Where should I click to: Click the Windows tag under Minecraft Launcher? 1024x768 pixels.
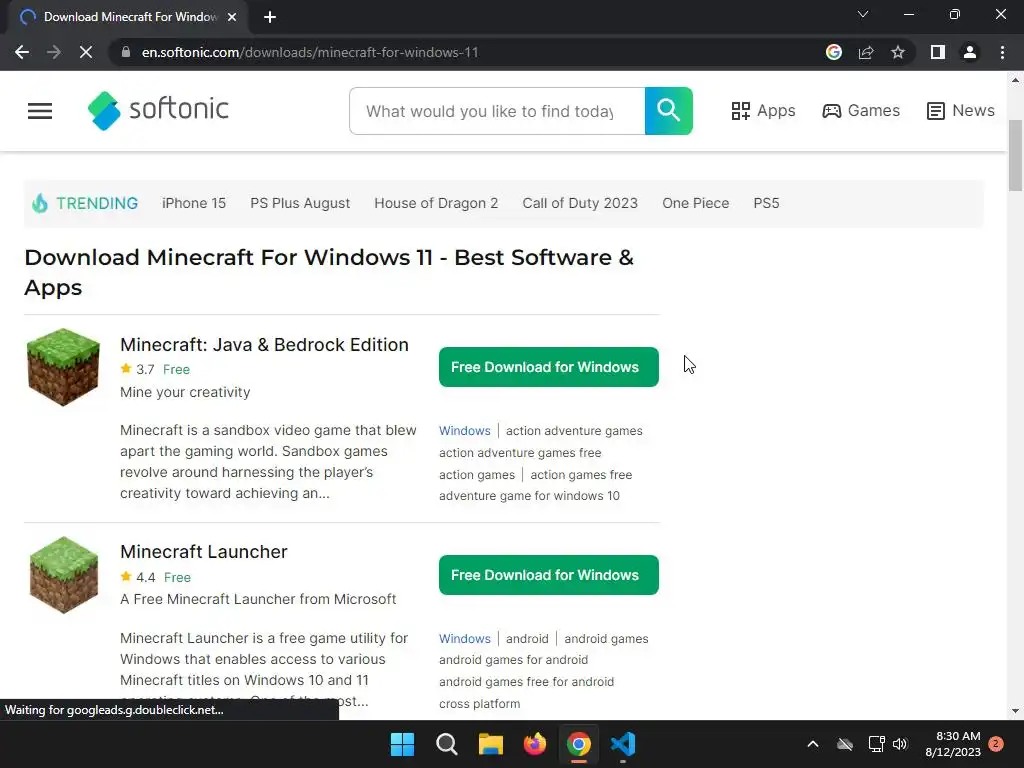pyautogui.click(x=464, y=639)
